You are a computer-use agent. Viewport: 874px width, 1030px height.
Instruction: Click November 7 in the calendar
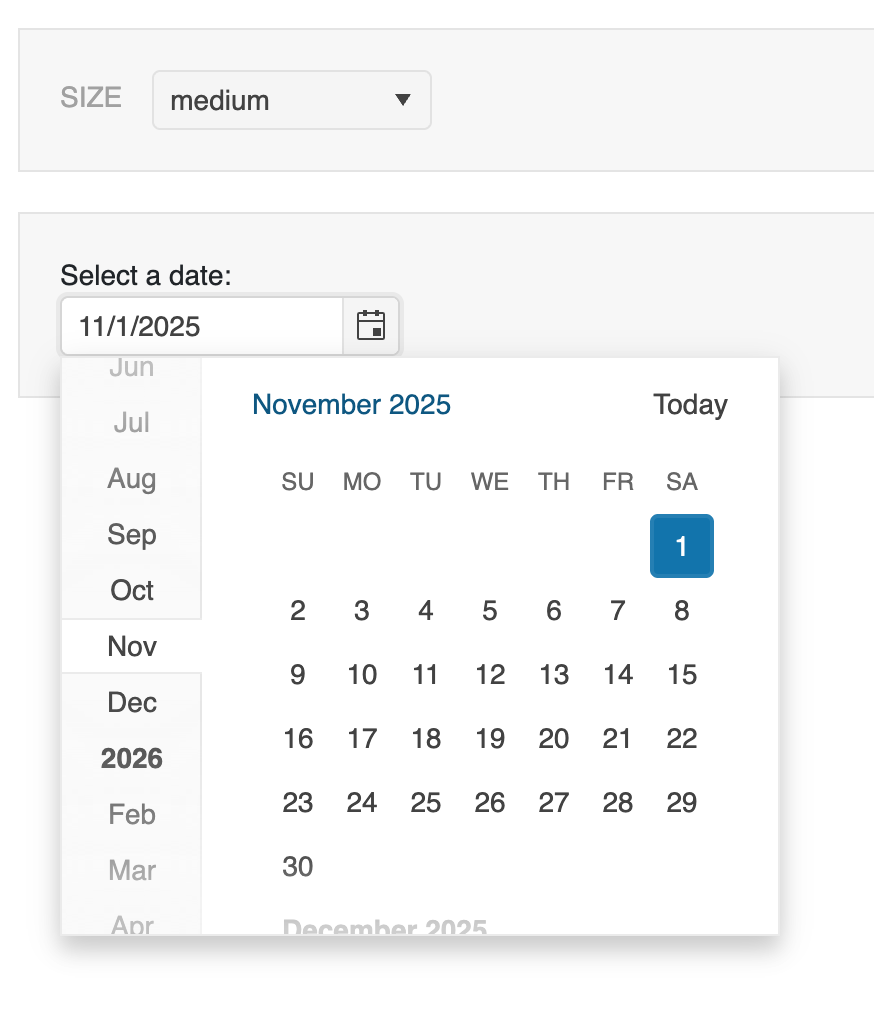[618, 611]
